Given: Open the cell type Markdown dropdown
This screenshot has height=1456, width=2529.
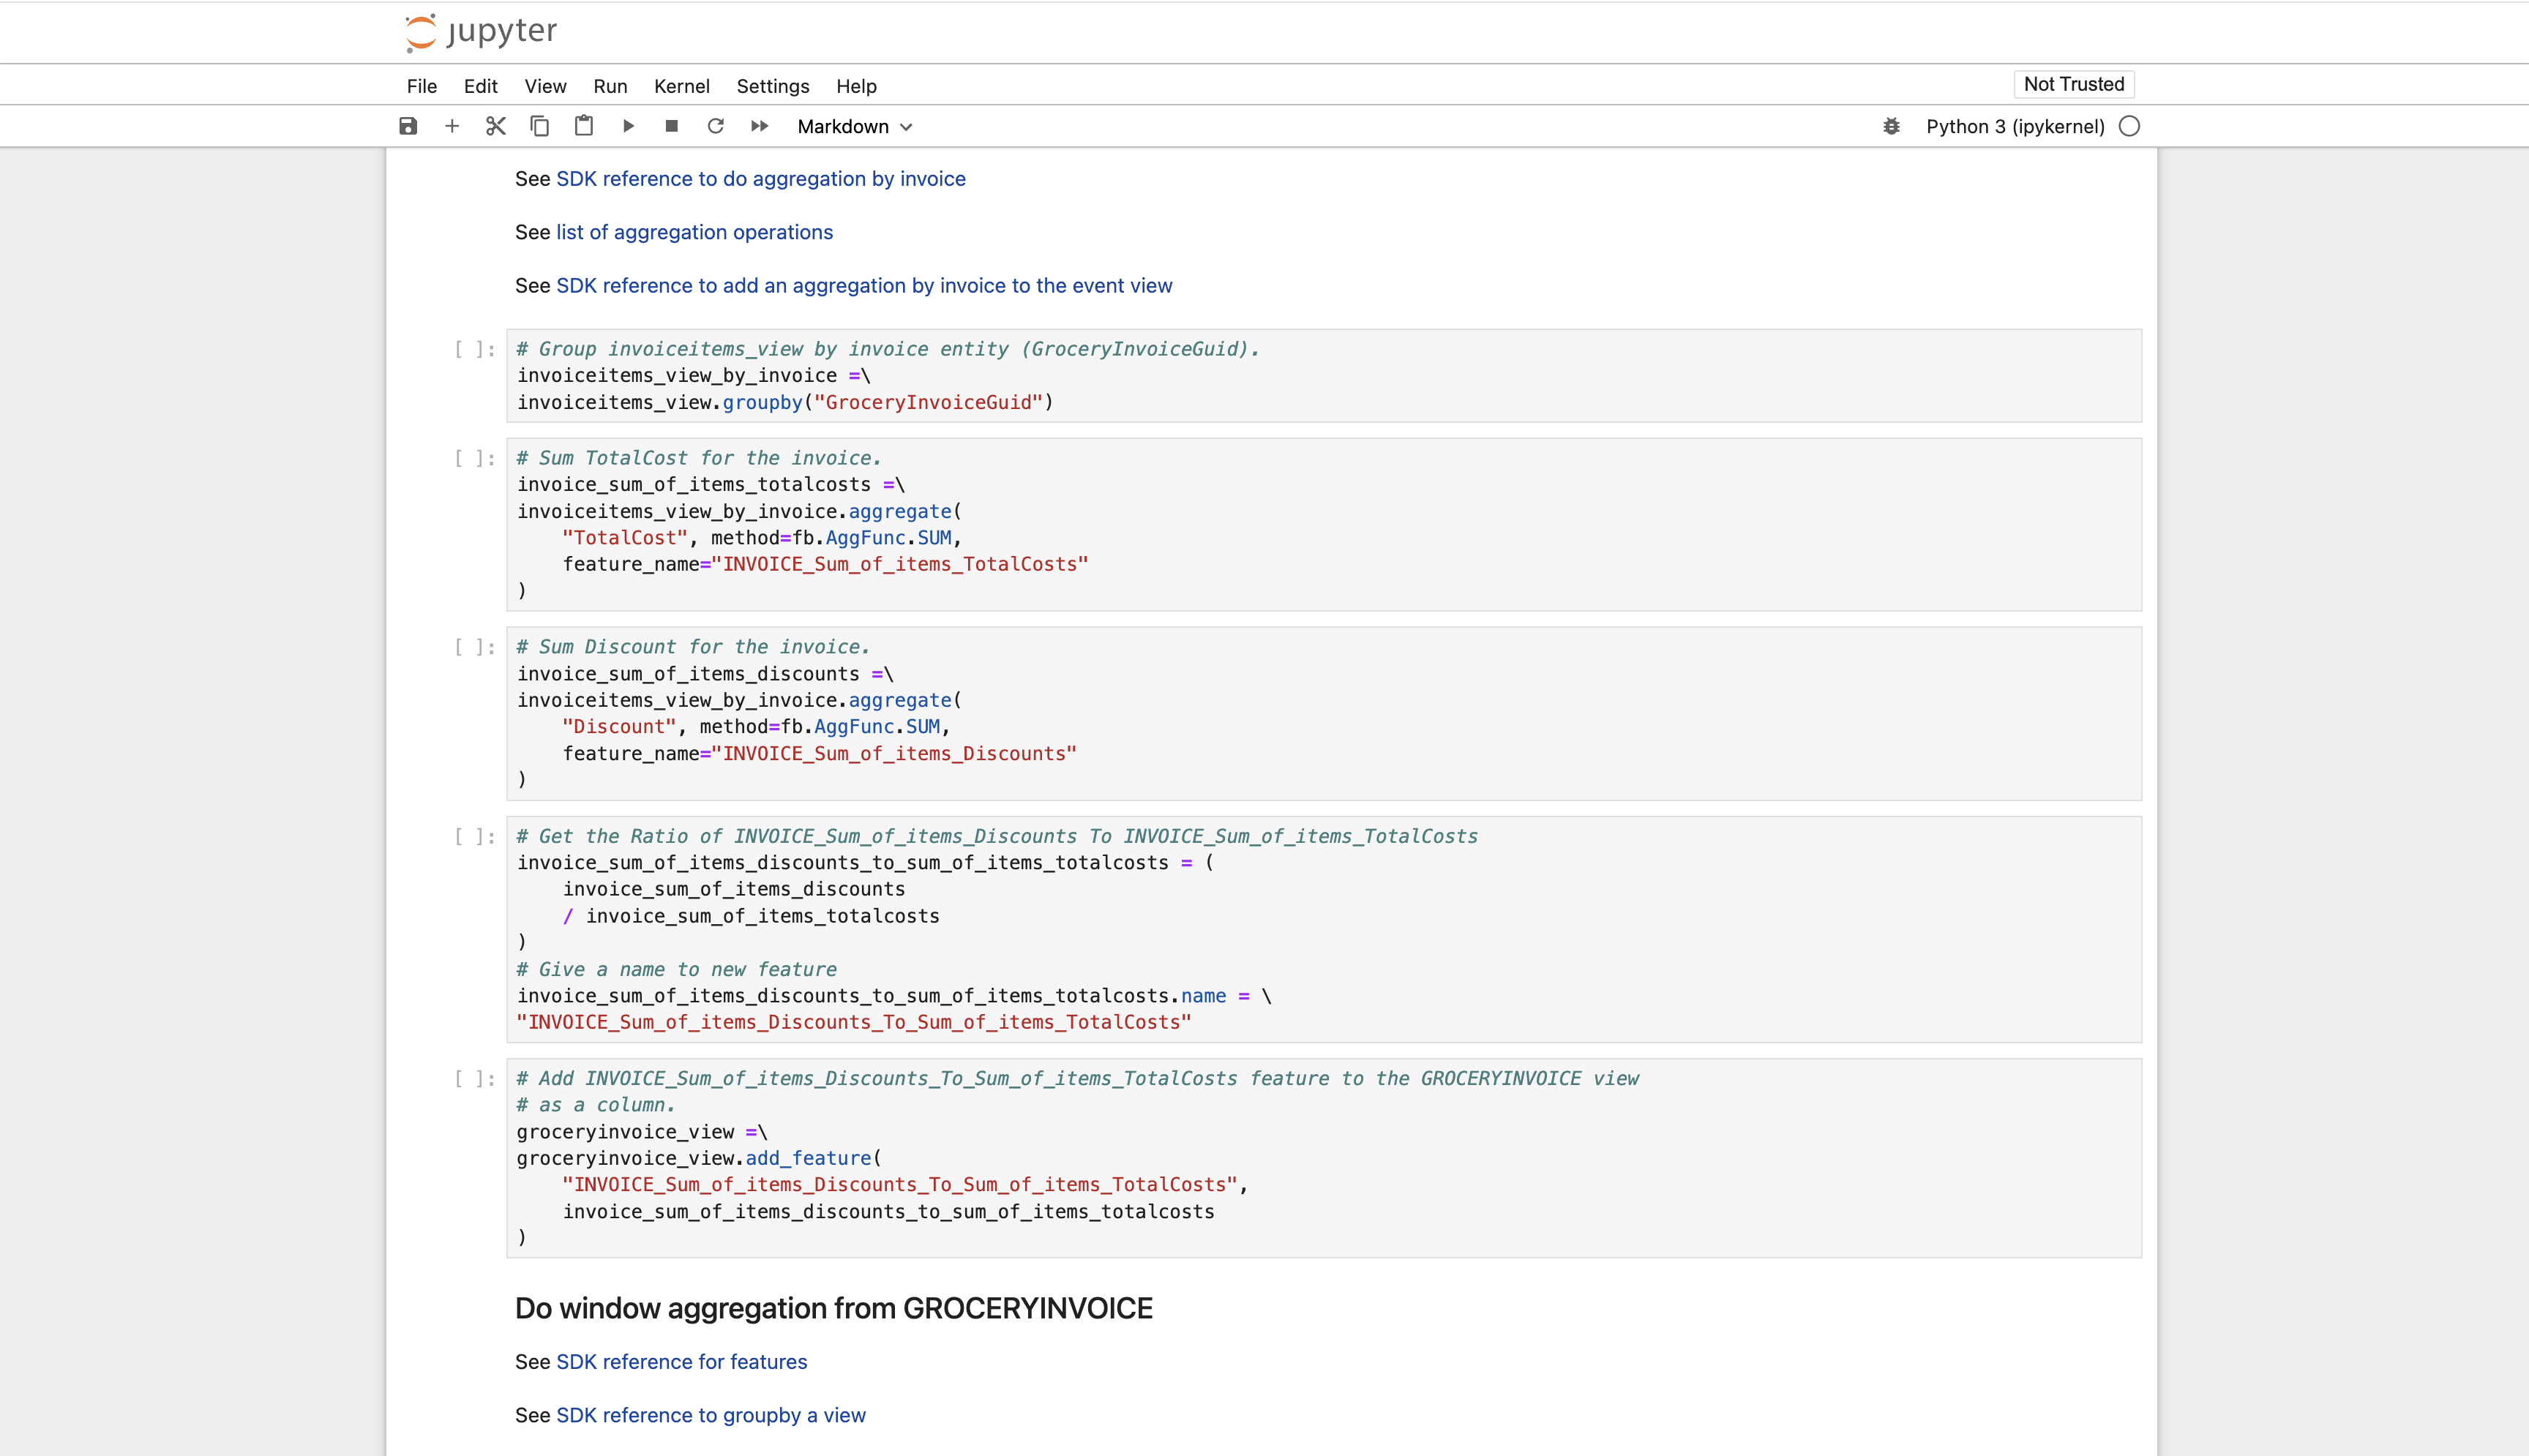Looking at the screenshot, I should (x=855, y=126).
